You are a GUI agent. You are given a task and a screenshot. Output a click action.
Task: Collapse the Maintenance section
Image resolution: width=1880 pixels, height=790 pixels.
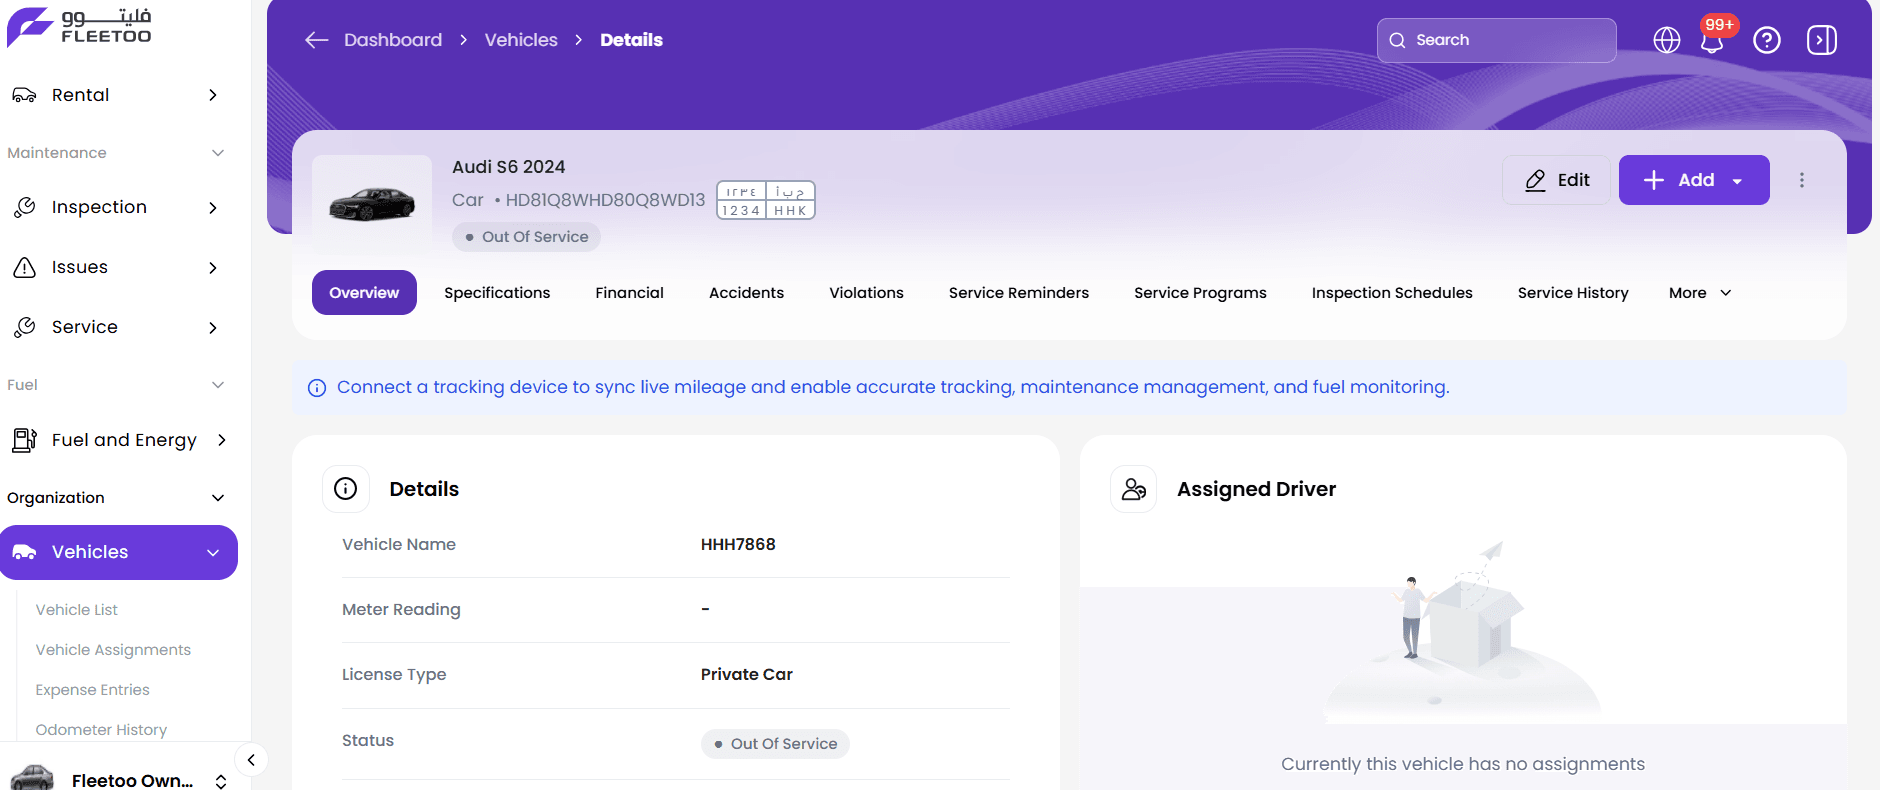(x=217, y=153)
